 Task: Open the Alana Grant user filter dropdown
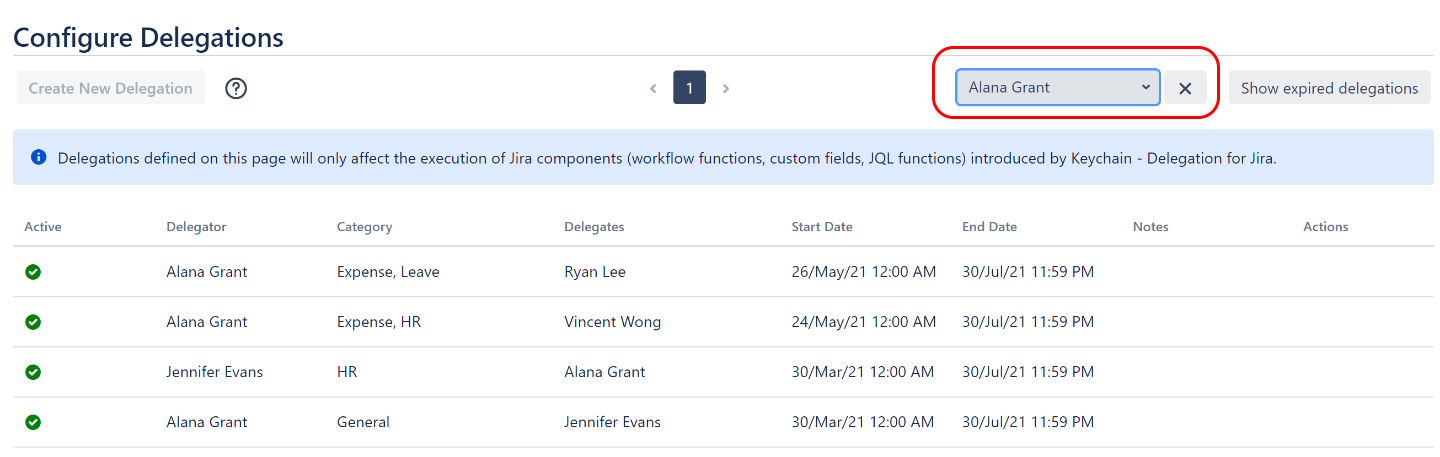(1057, 88)
